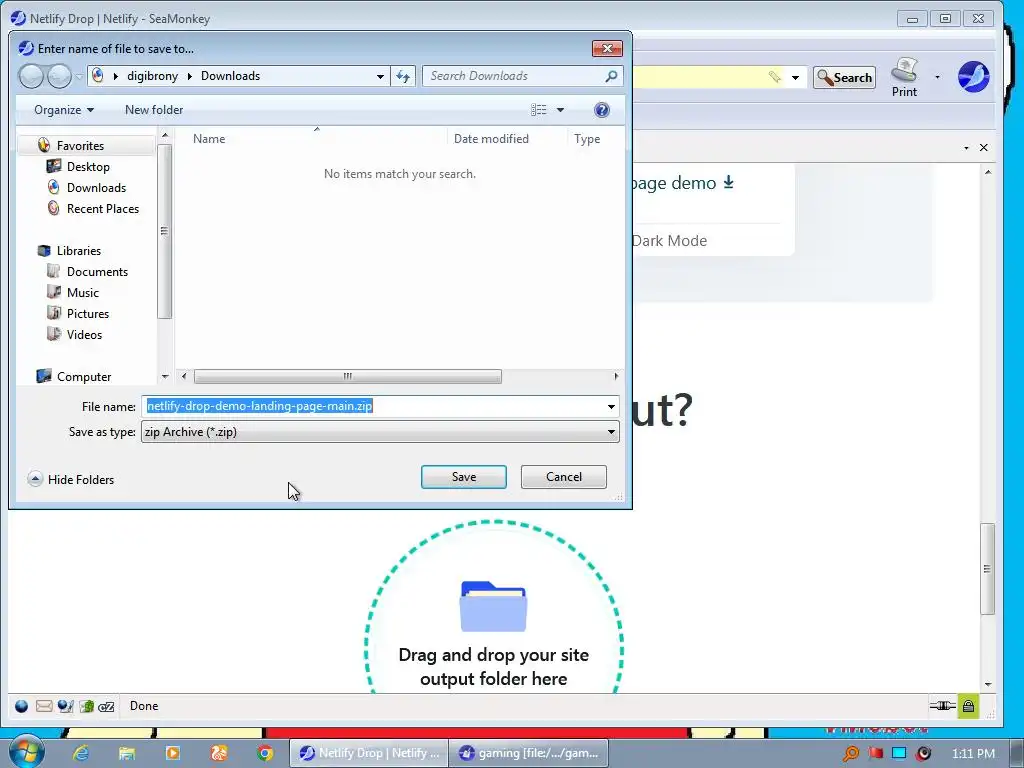Click the tag icon in SeaMonkey URL bar
1024x768 pixels.
[775, 77]
